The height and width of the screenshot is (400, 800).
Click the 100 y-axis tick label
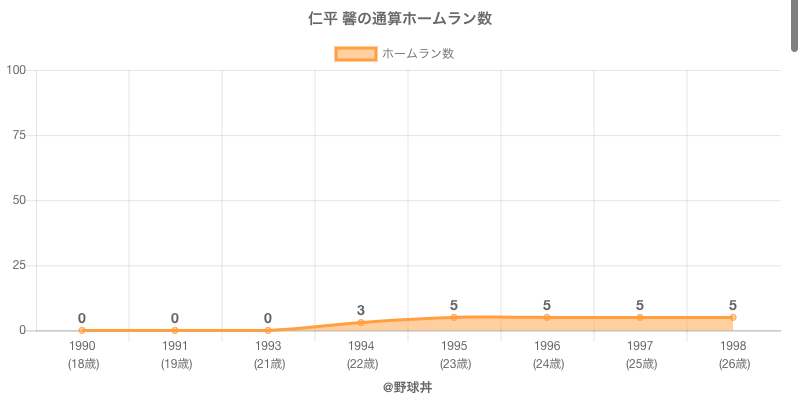[15, 70]
